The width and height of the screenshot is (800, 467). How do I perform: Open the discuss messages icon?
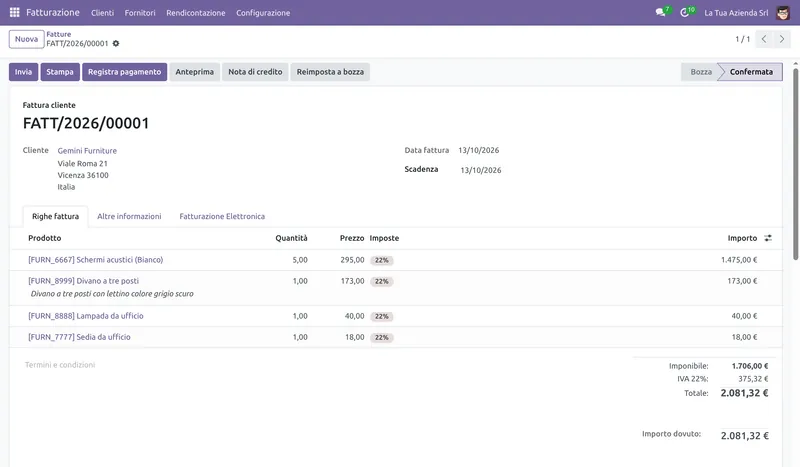click(x=660, y=12)
